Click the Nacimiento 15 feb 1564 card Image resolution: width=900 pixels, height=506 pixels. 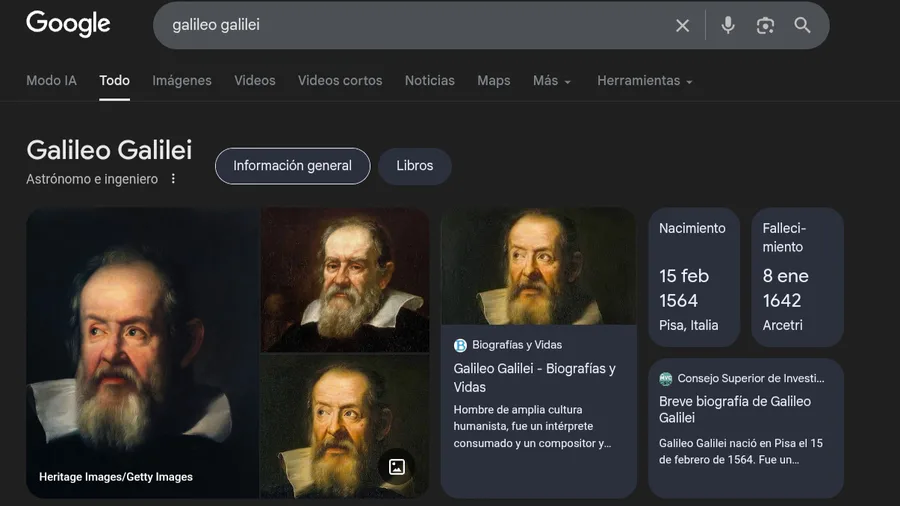pyautogui.click(x=694, y=277)
